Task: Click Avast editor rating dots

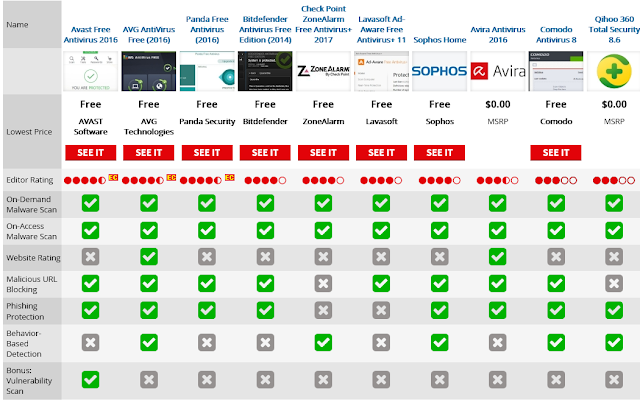Action: (x=85, y=180)
